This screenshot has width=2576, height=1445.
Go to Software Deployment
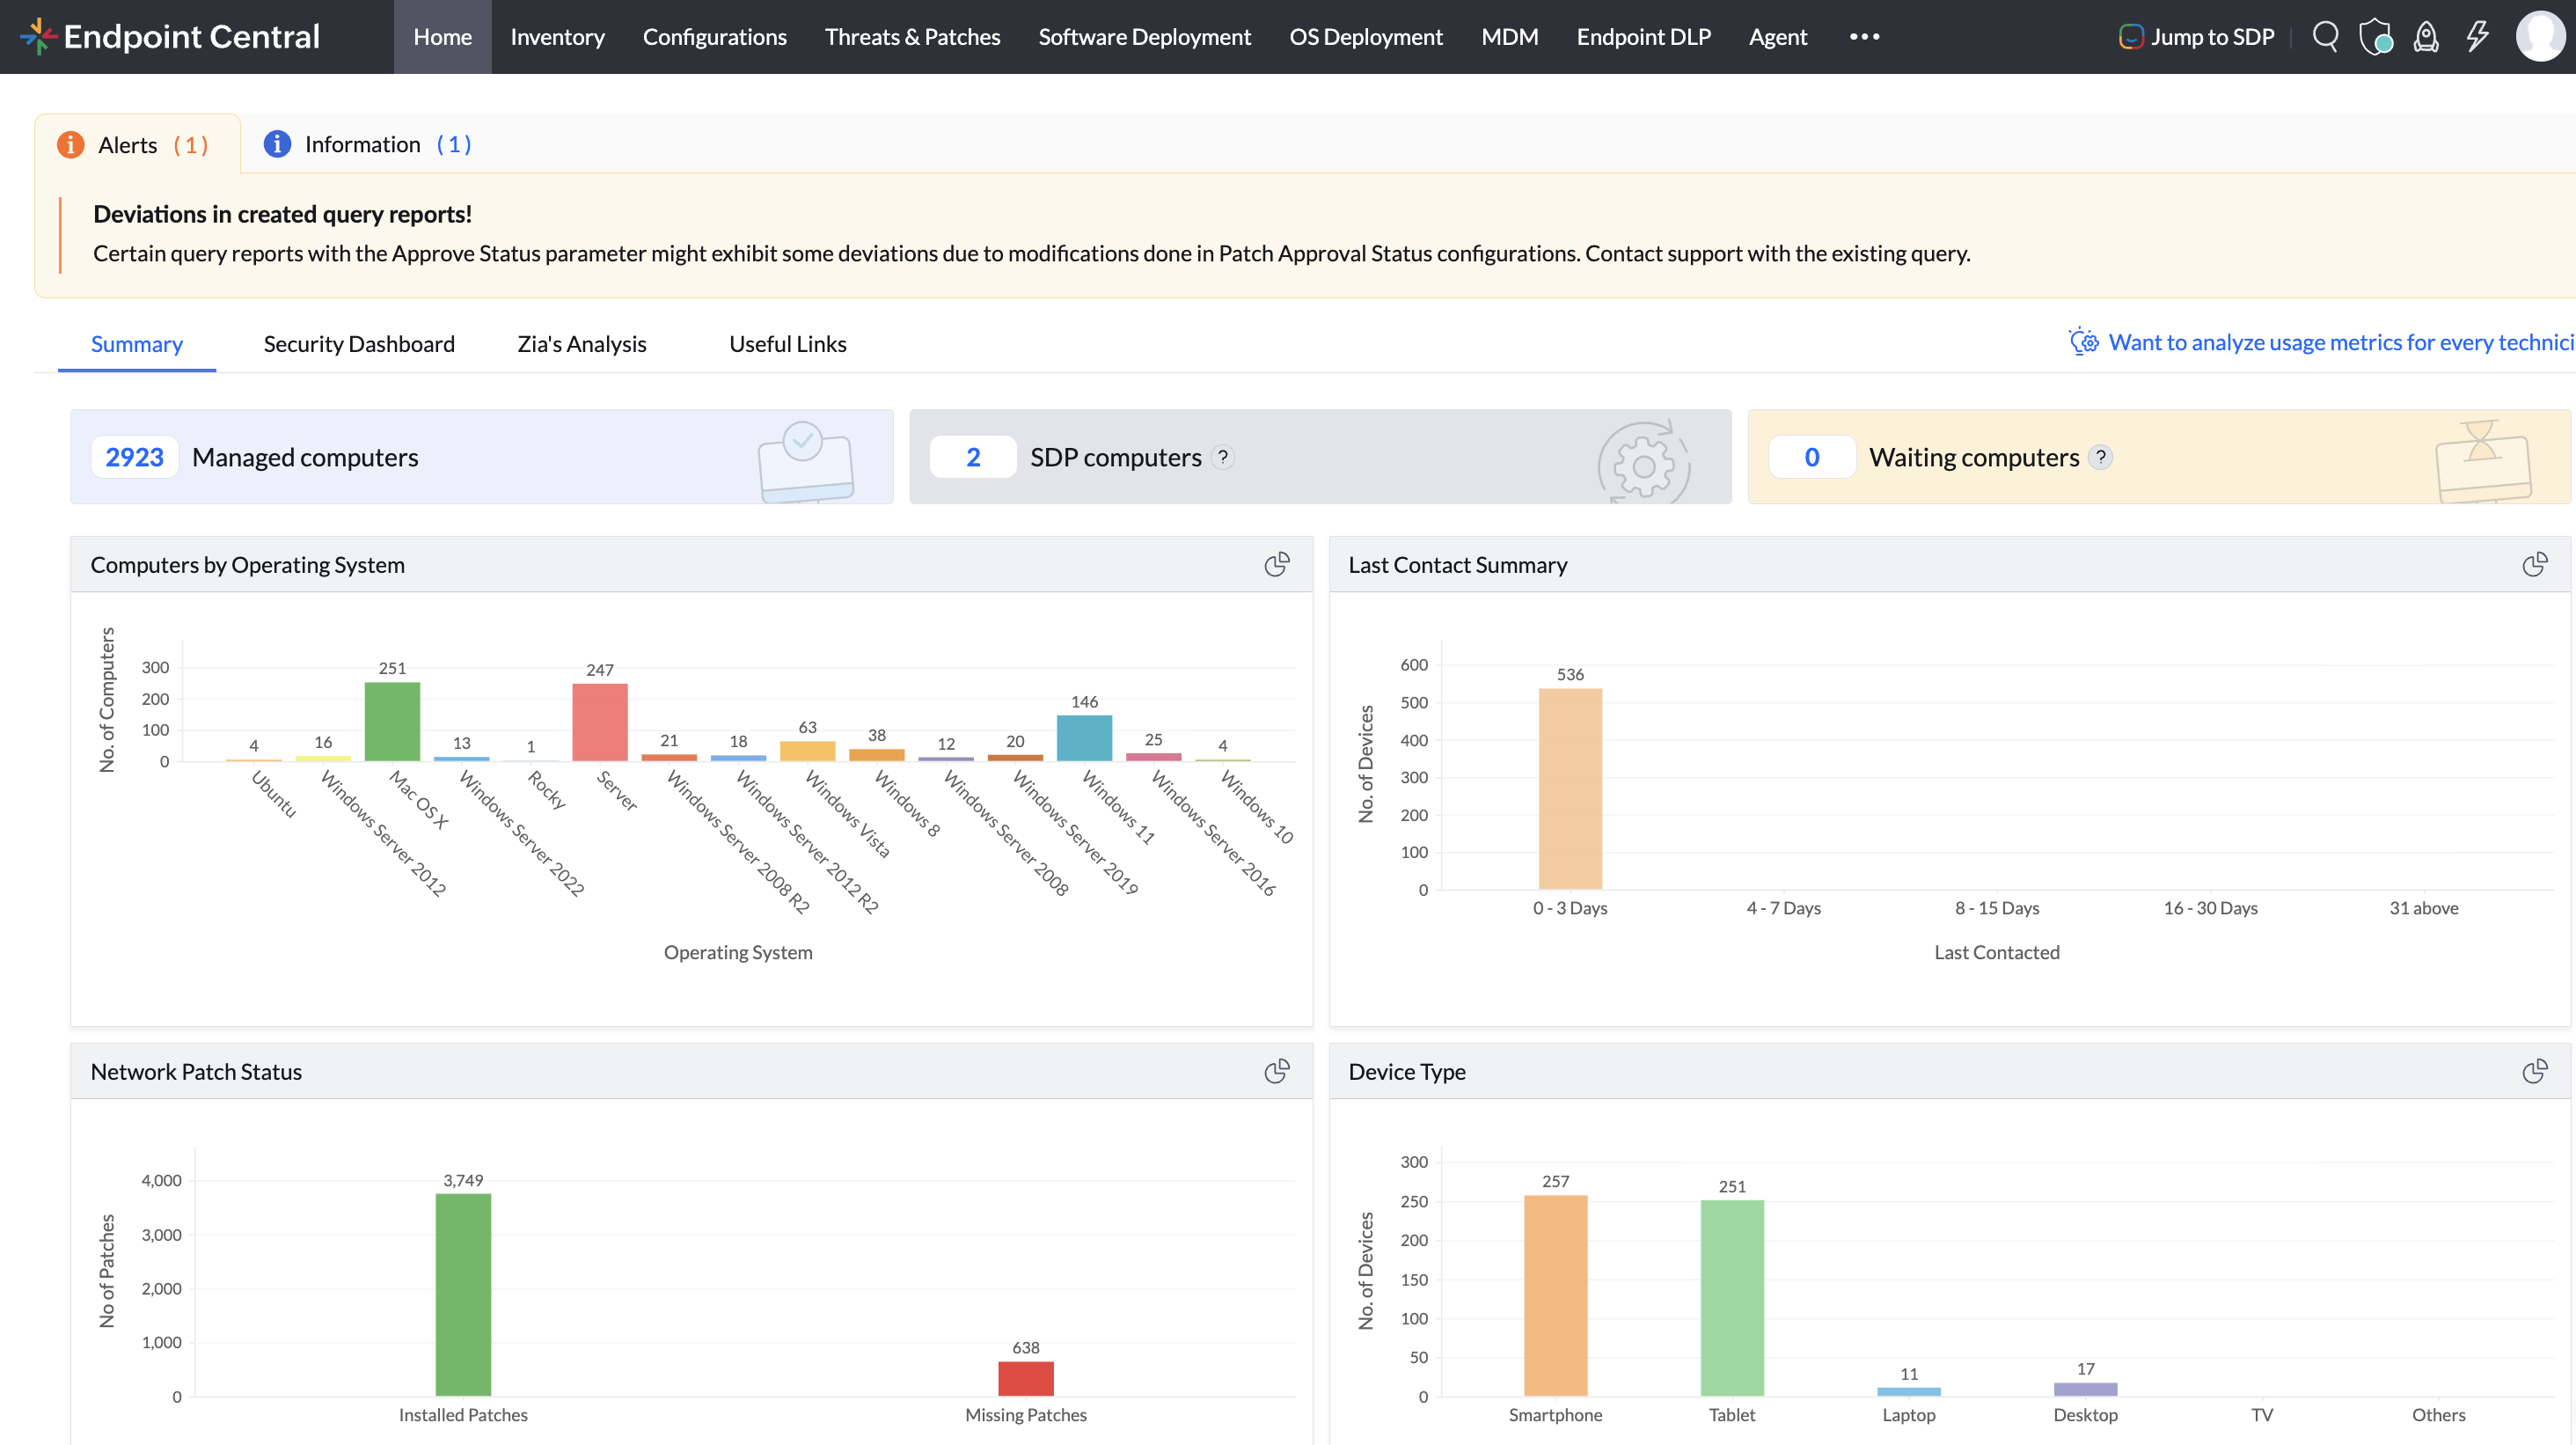[x=1144, y=37]
